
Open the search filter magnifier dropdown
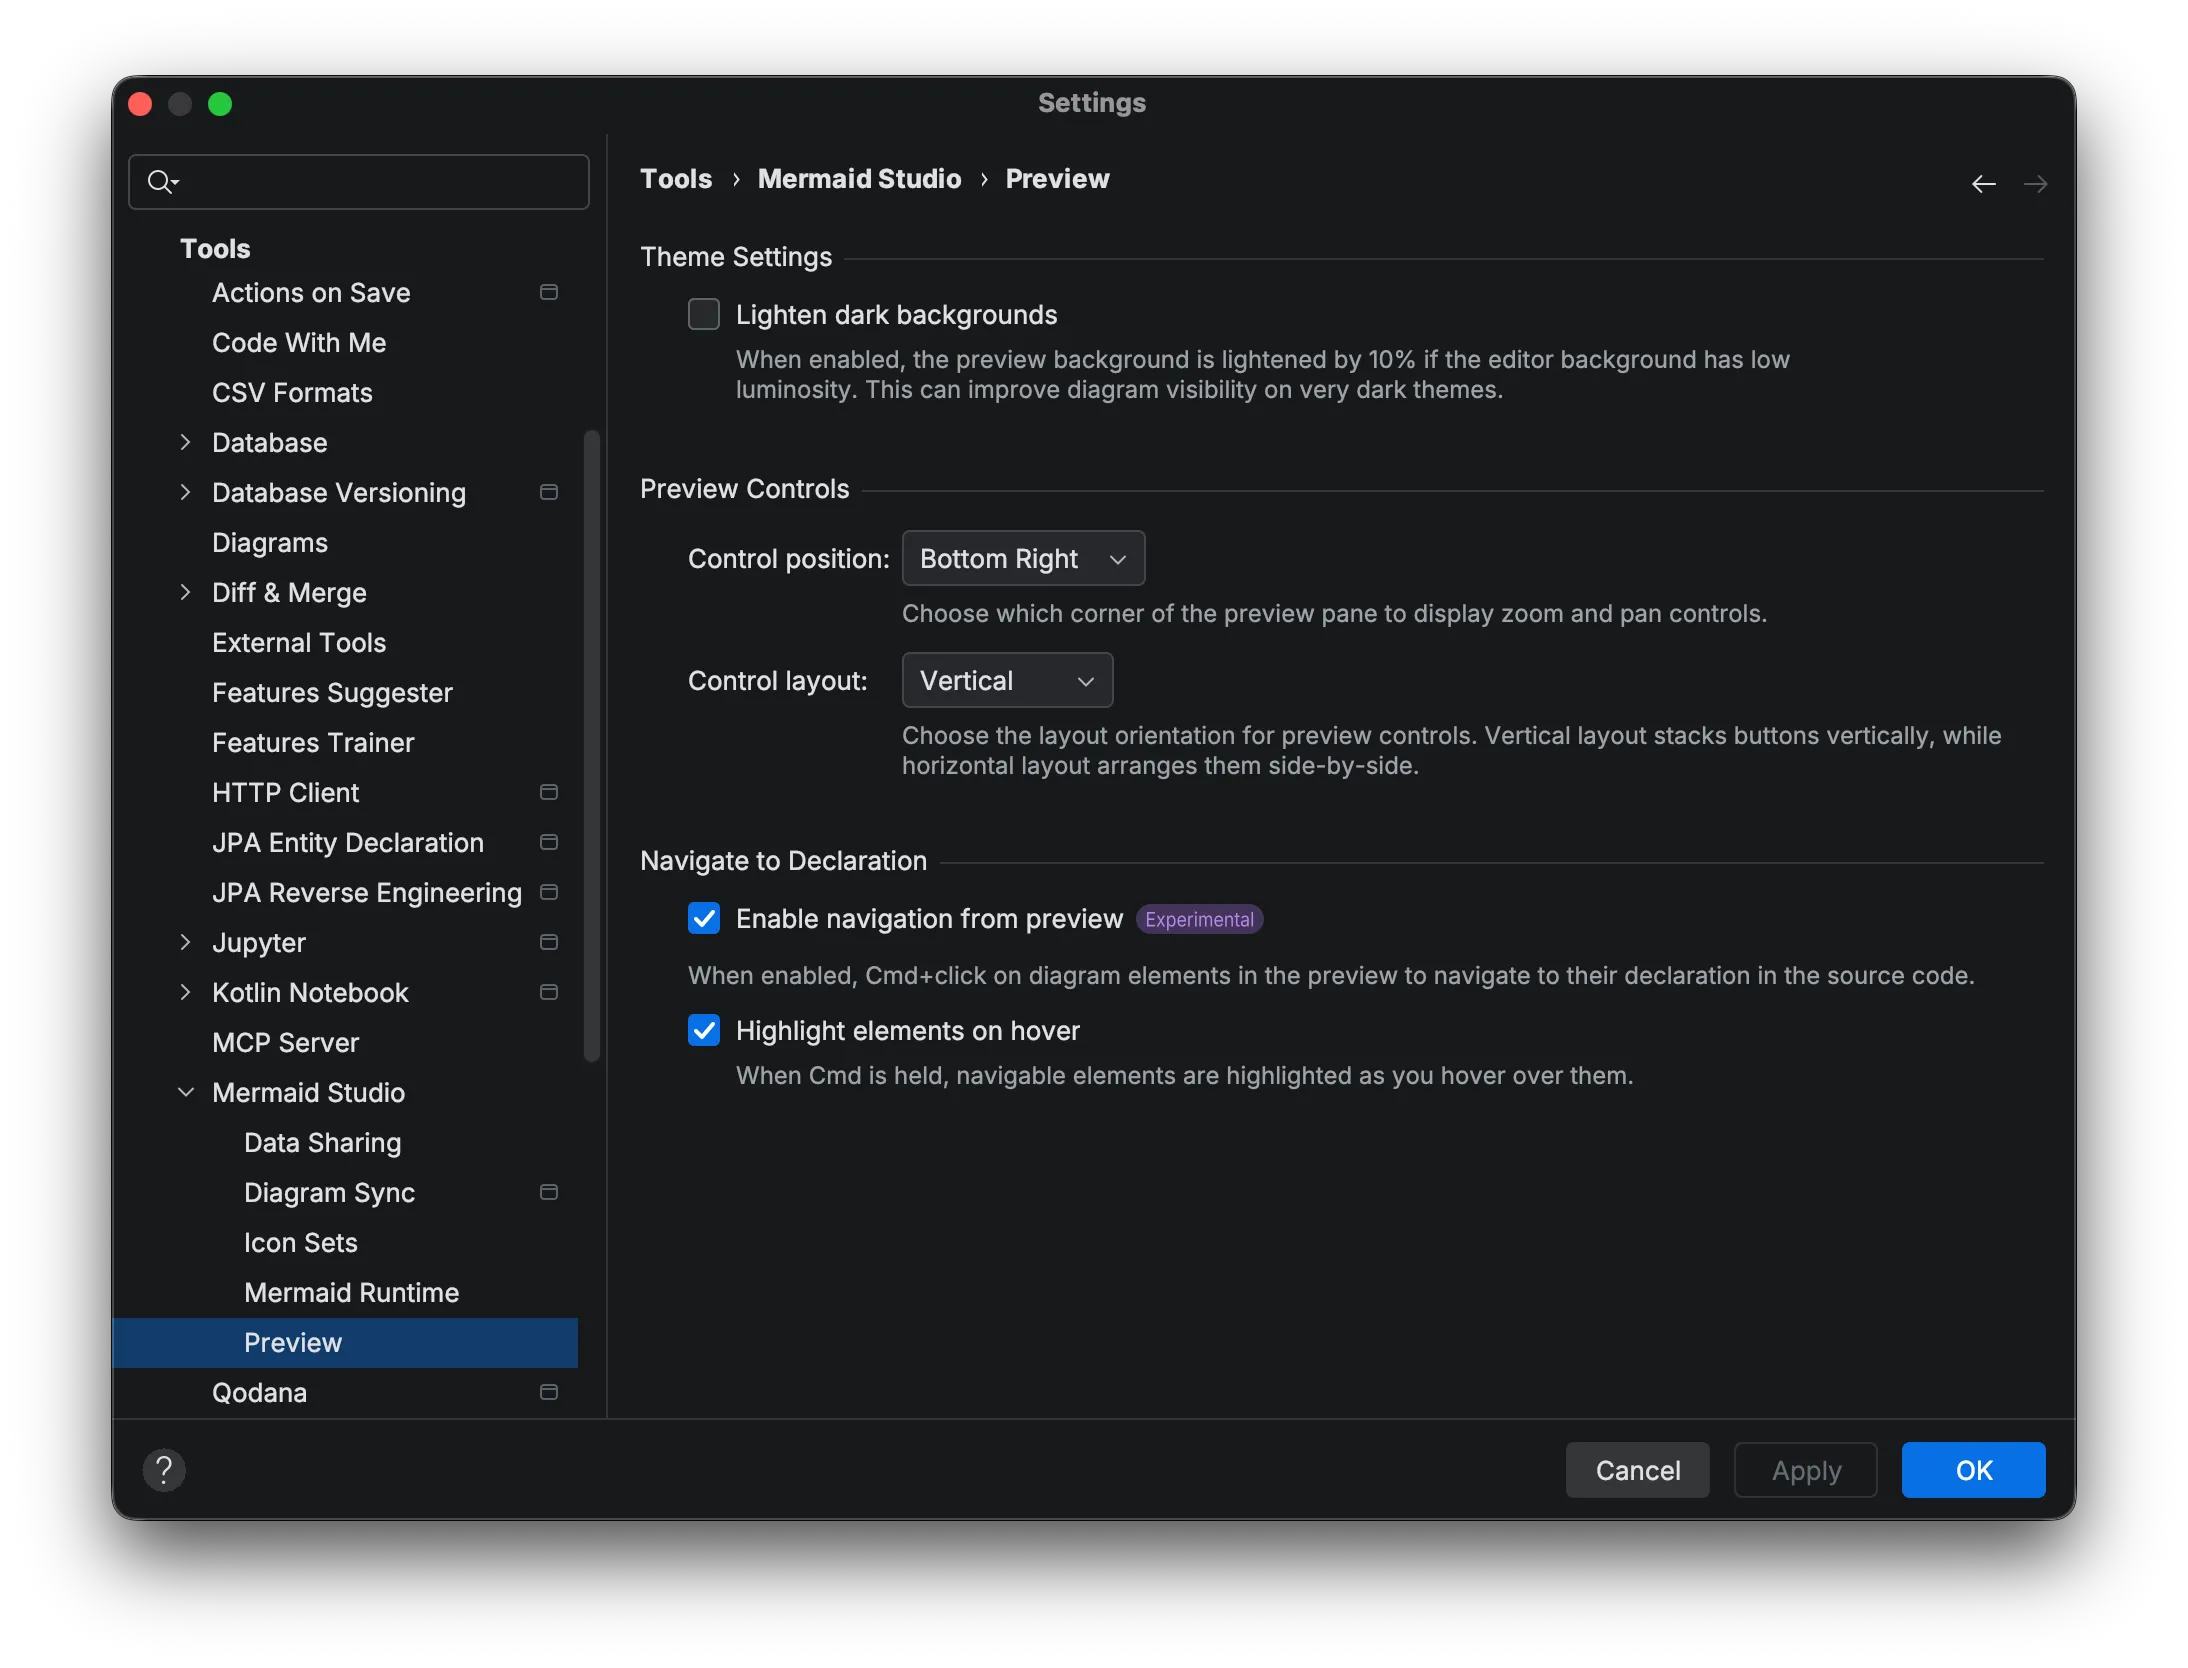[x=163, y=181]
